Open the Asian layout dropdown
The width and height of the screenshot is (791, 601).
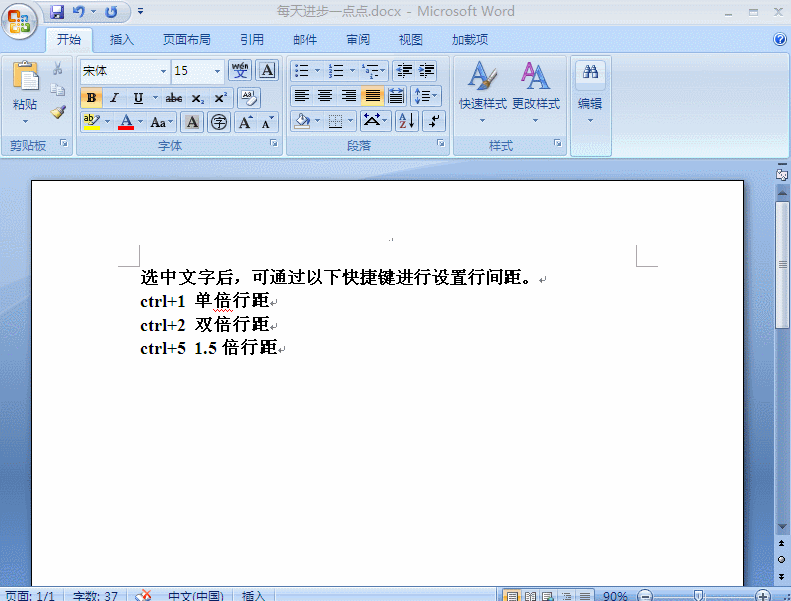pyautogui.click(x=375, y=121)
